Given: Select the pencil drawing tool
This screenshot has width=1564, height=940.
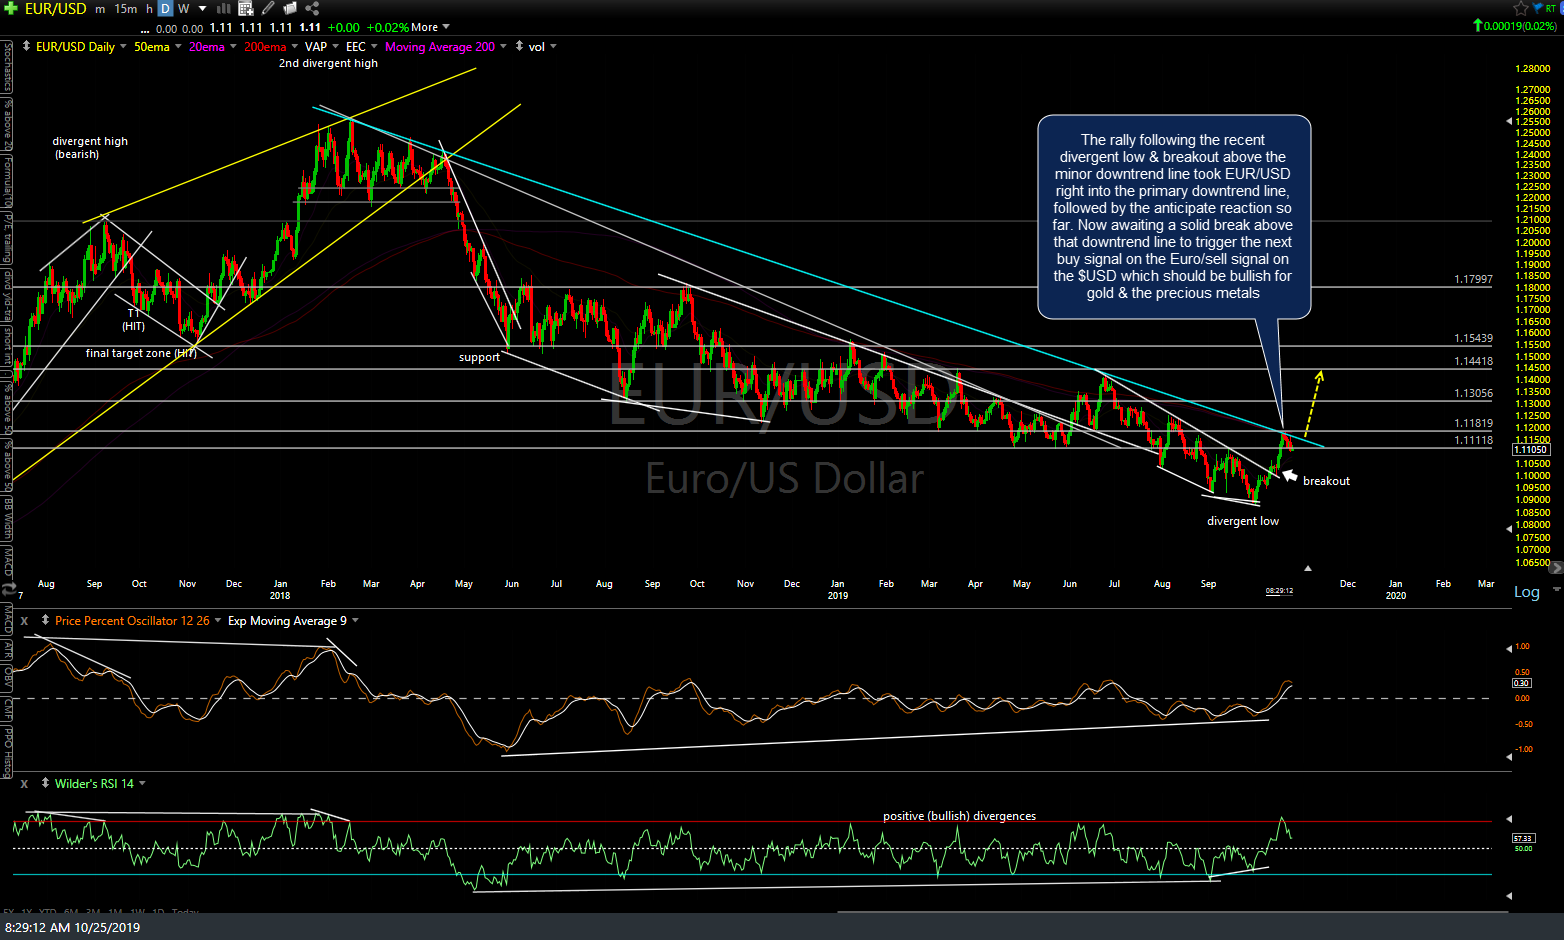Looking at the screenshot, I should pos(268,8).
